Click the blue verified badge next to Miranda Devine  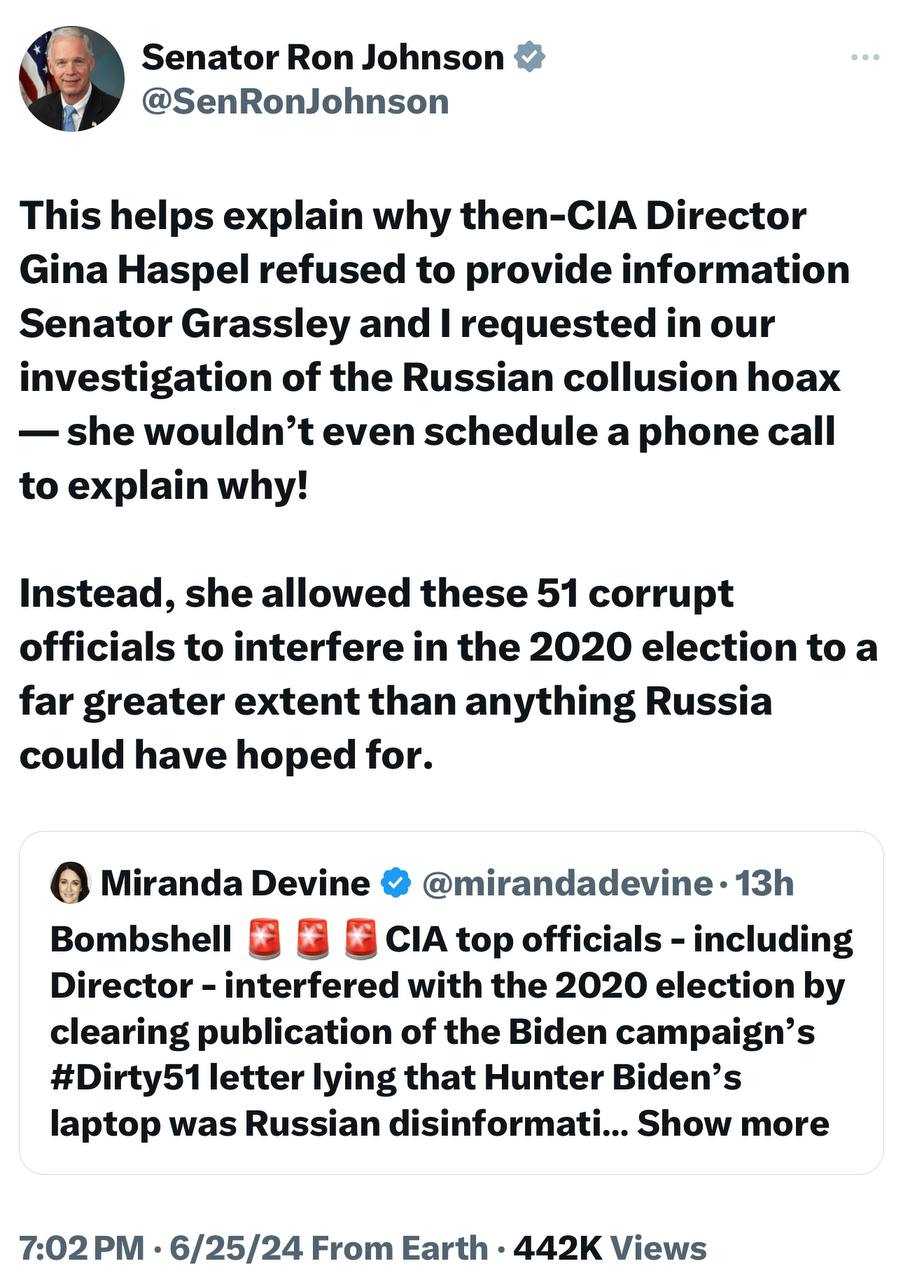396,883
